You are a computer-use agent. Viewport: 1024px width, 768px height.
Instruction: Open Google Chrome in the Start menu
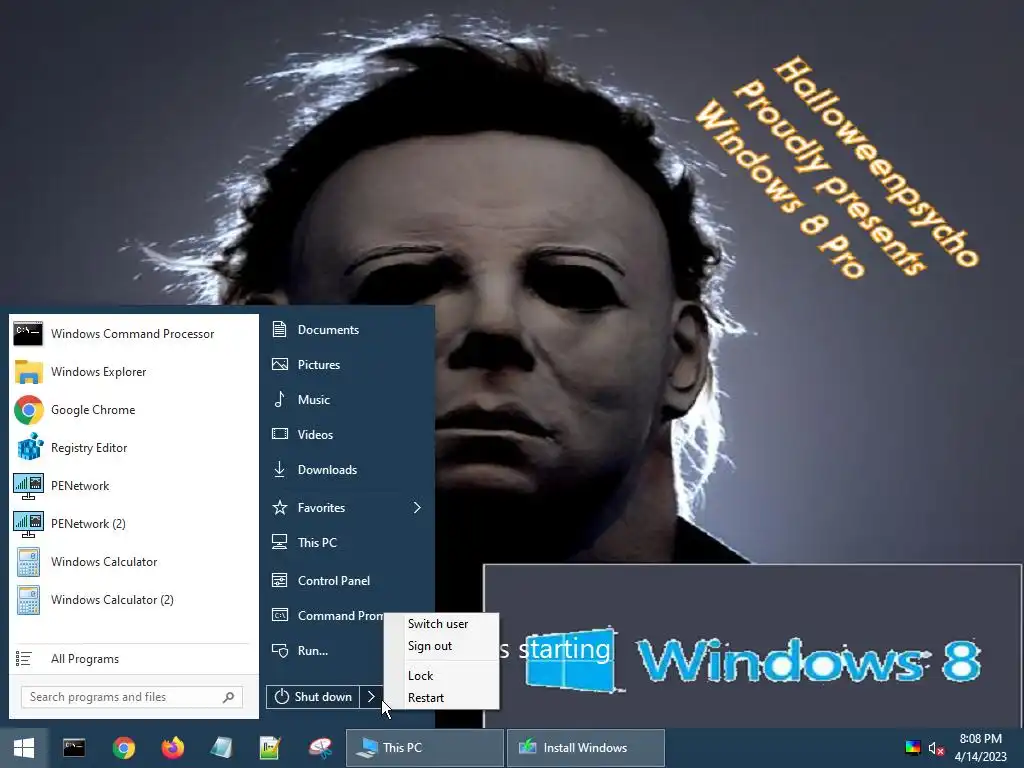click(133, 409)
